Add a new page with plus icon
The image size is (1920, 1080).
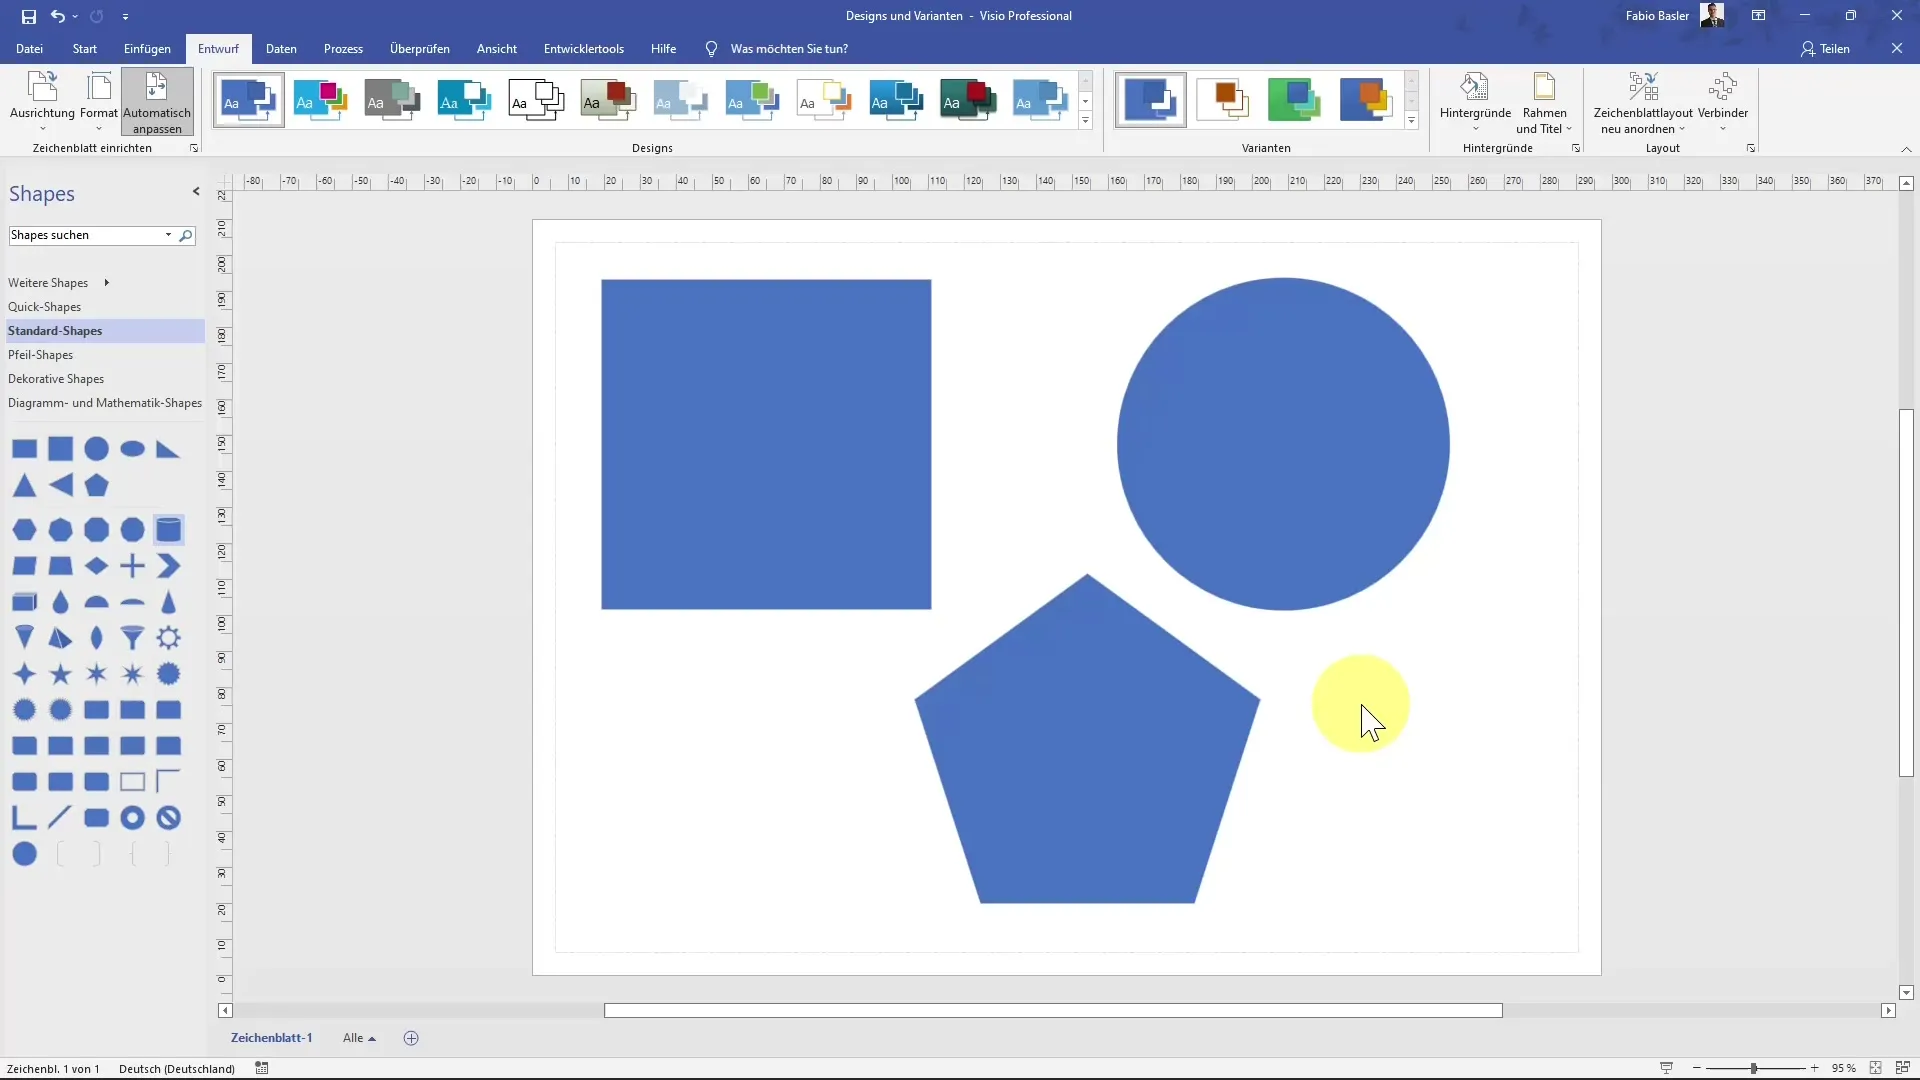[411, 1038]
